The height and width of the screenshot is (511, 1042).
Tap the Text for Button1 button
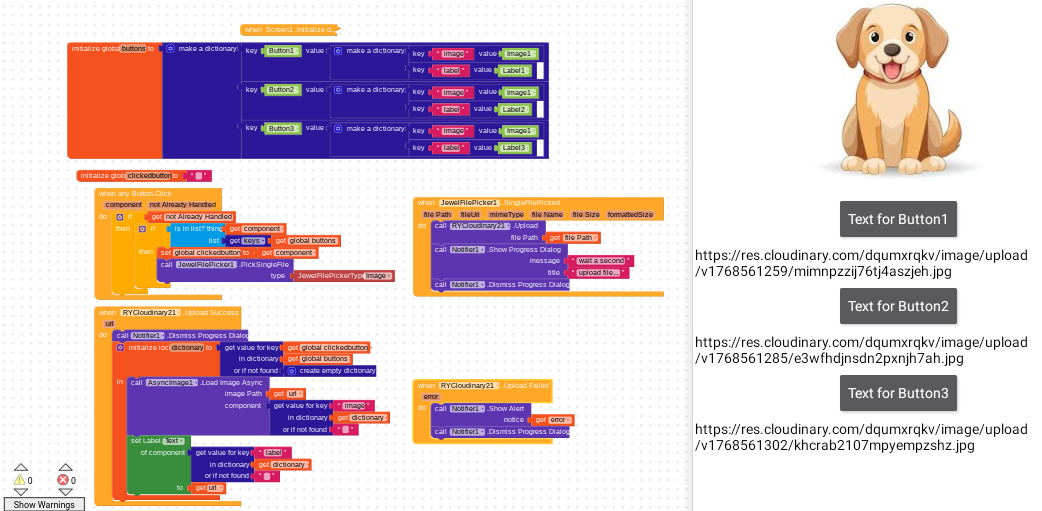pos(898,219)
